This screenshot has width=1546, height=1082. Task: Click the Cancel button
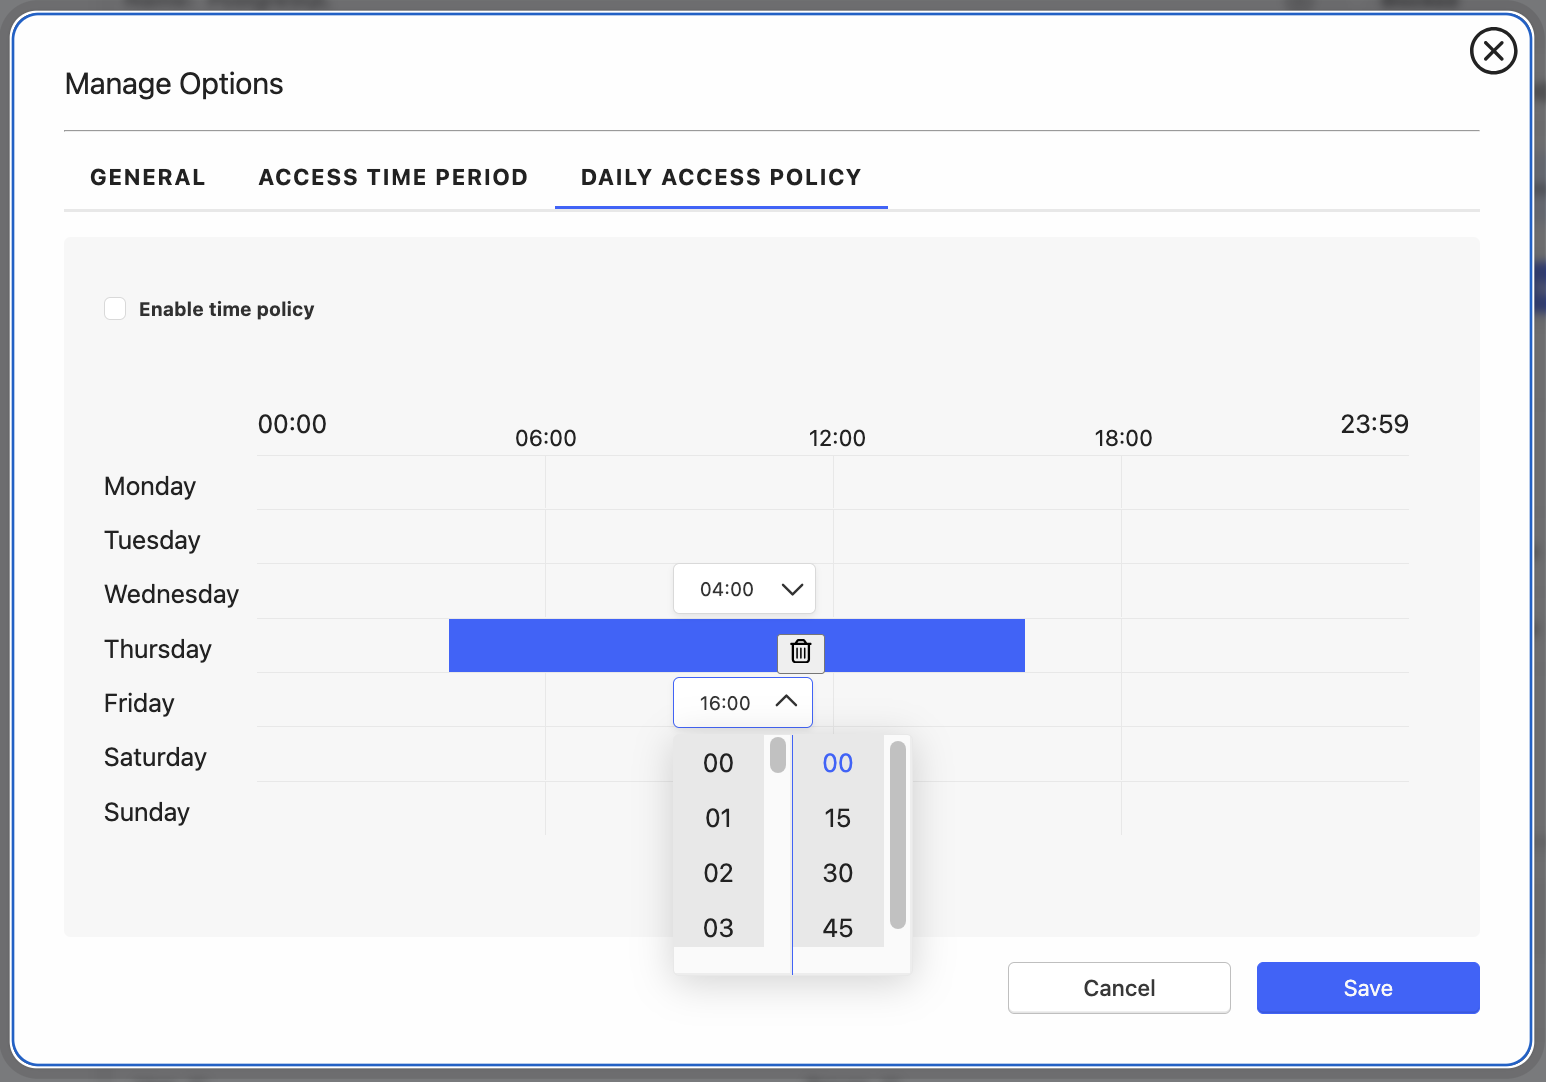[1118, 988]
